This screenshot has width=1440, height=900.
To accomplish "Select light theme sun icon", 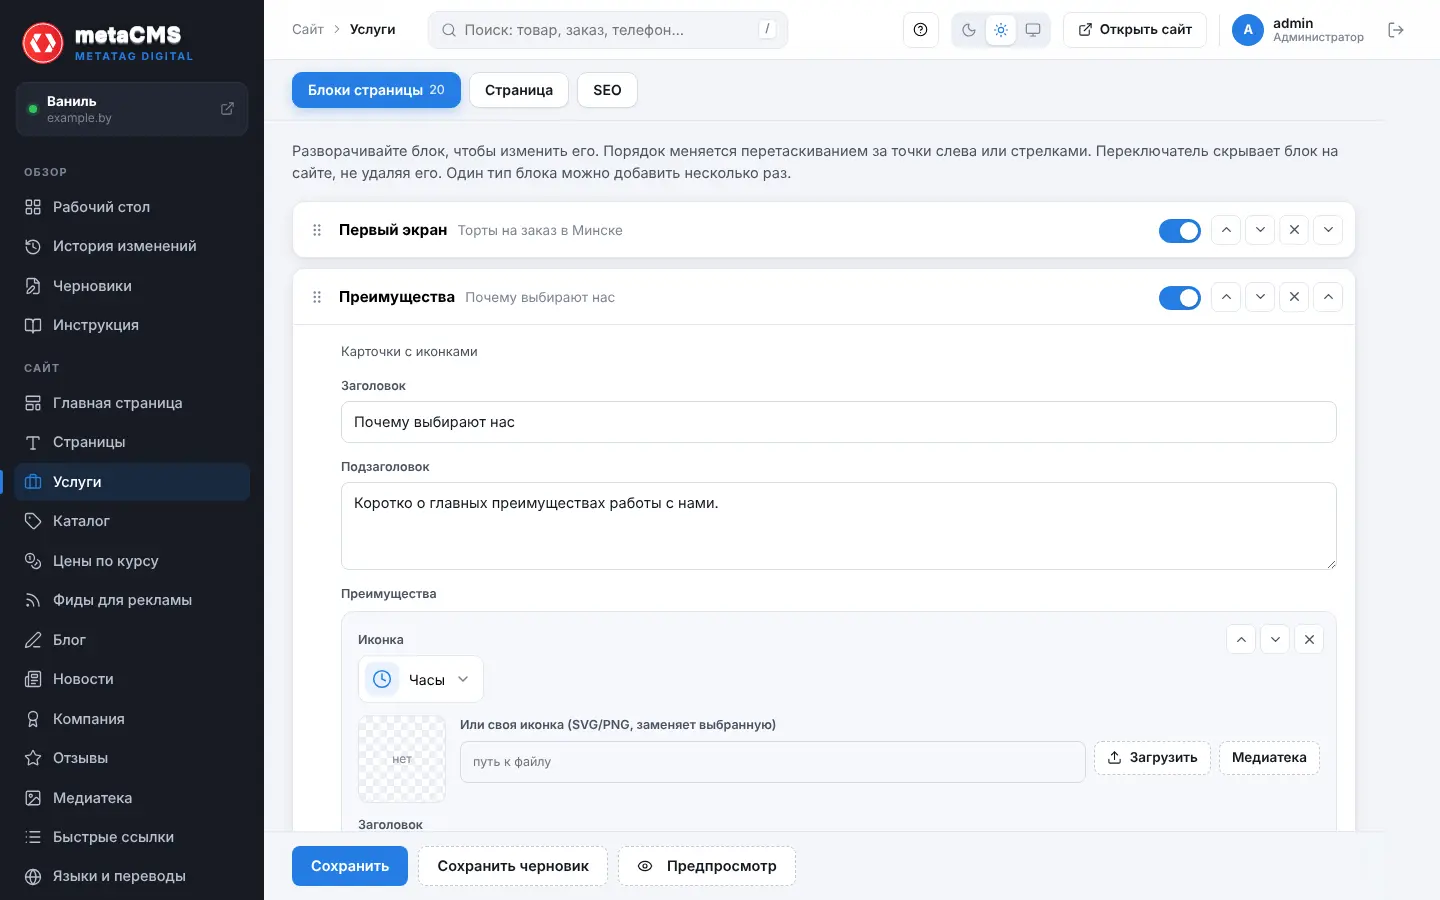I will coord(1001,30).
